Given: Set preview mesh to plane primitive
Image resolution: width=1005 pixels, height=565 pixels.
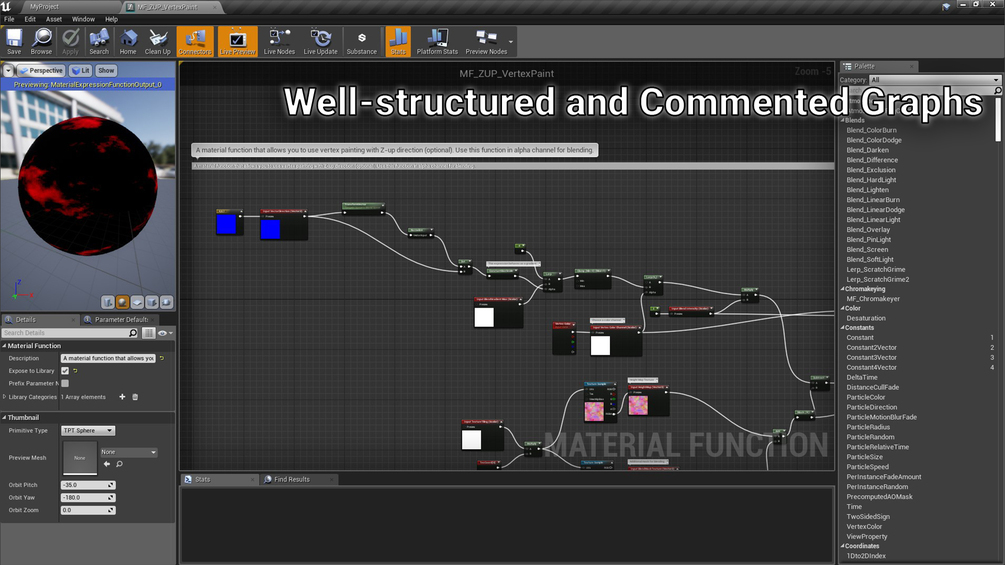Looking at the screenshot, I should tap(137, 302).
